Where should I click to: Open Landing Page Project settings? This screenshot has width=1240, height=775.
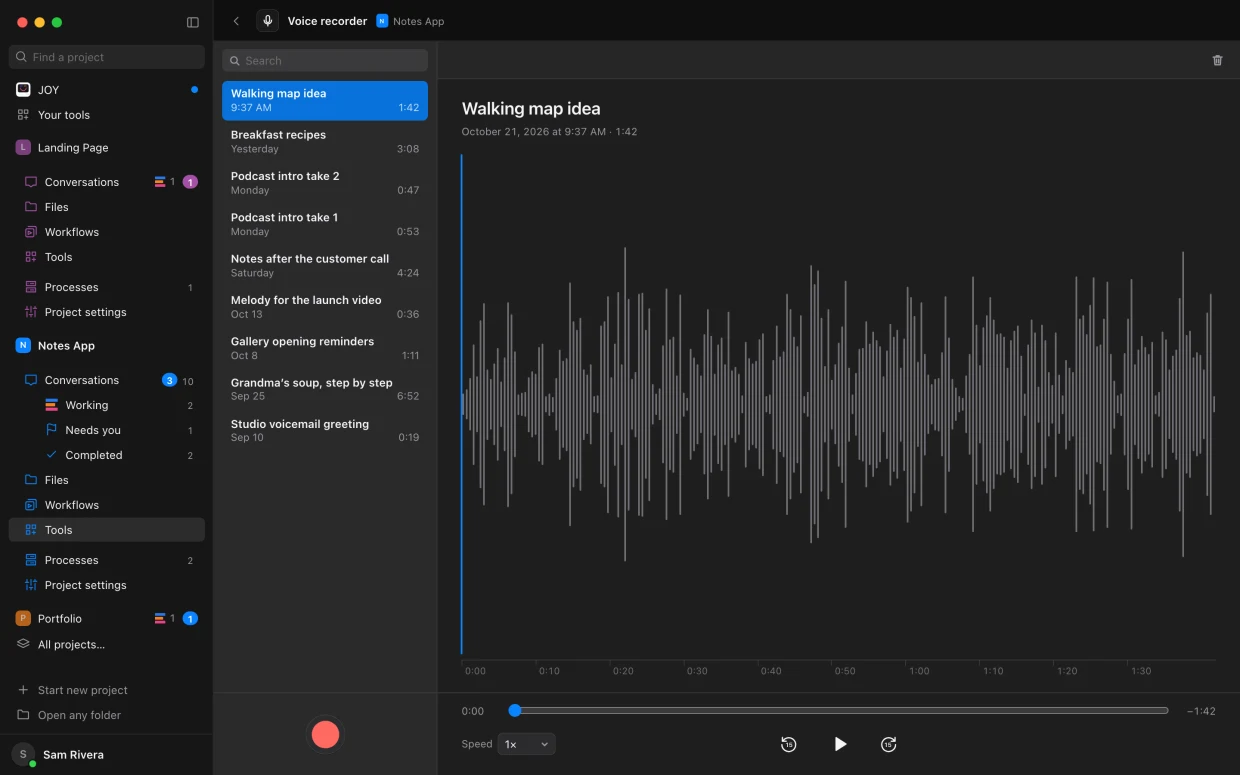point(107,312)
